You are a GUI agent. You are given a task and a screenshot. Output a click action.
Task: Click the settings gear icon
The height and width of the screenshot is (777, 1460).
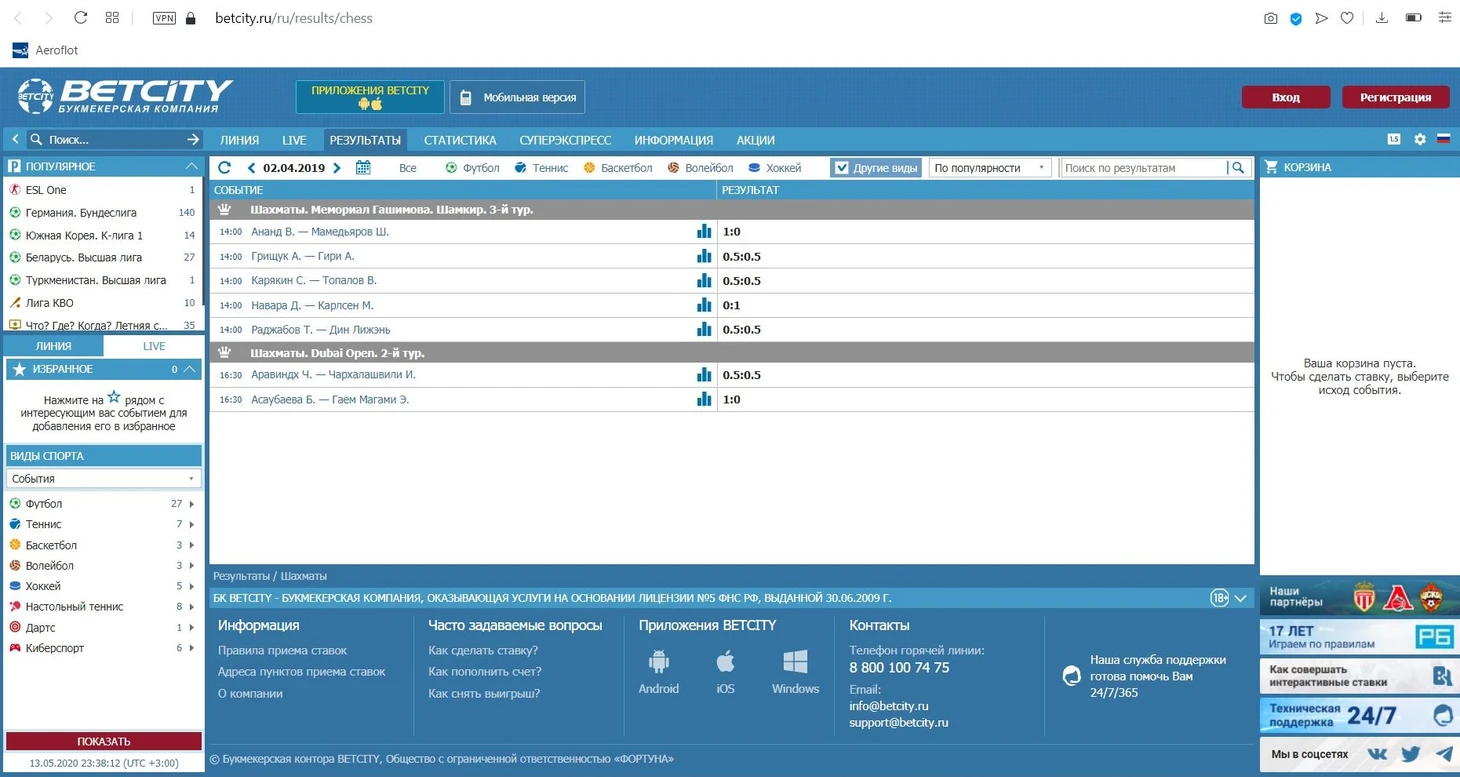click(1419, 140)
